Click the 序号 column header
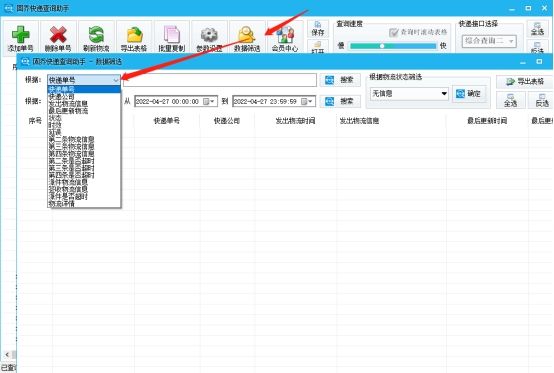This screenshot has height=373, width=554. pyautogui.click(x=35, y=121)
